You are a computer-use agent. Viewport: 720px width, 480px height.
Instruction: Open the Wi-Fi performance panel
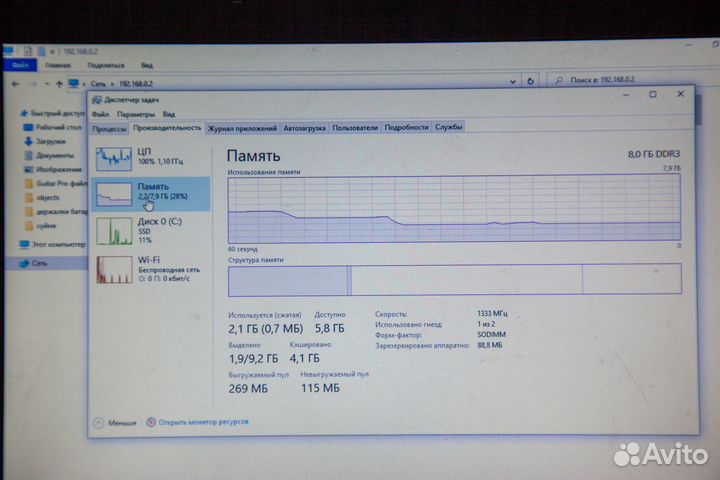point(151,269)
